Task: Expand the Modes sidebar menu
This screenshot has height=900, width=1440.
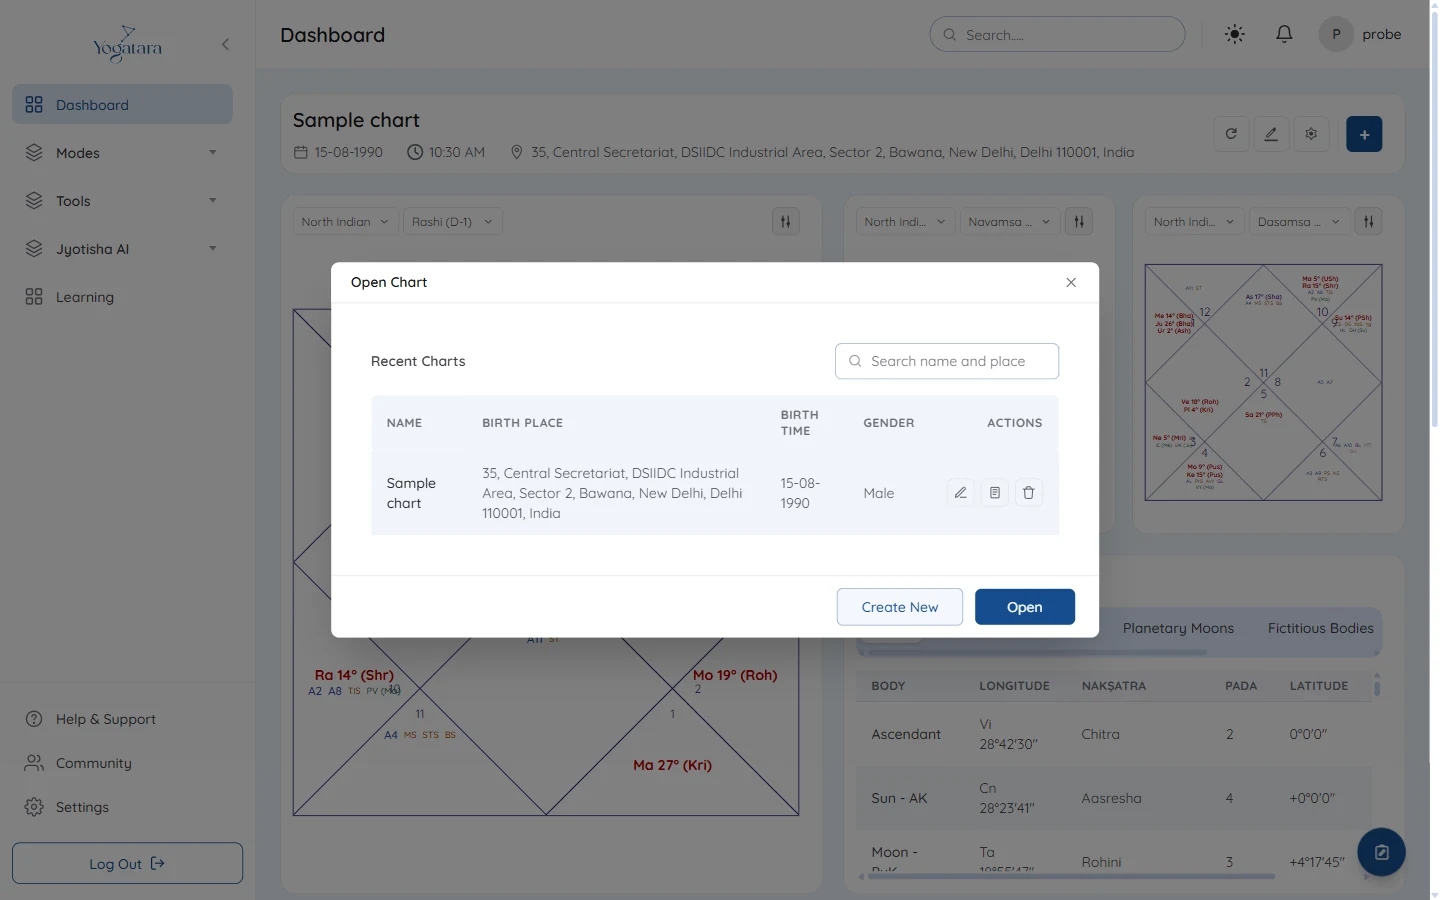Action: tap(122, 153)
